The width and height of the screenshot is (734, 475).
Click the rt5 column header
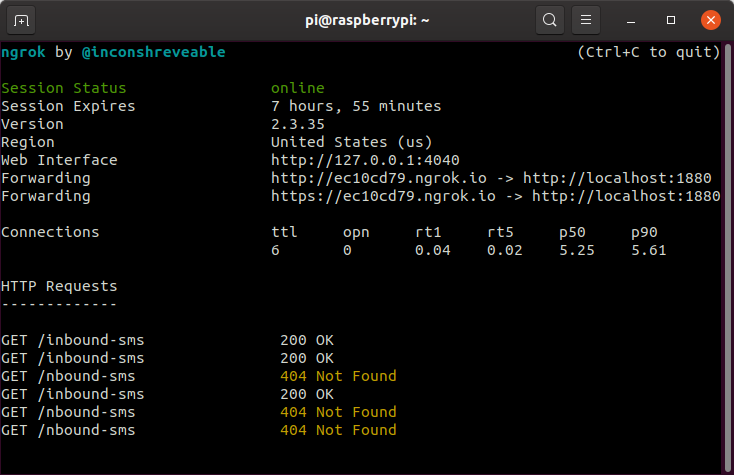[500, 232]
